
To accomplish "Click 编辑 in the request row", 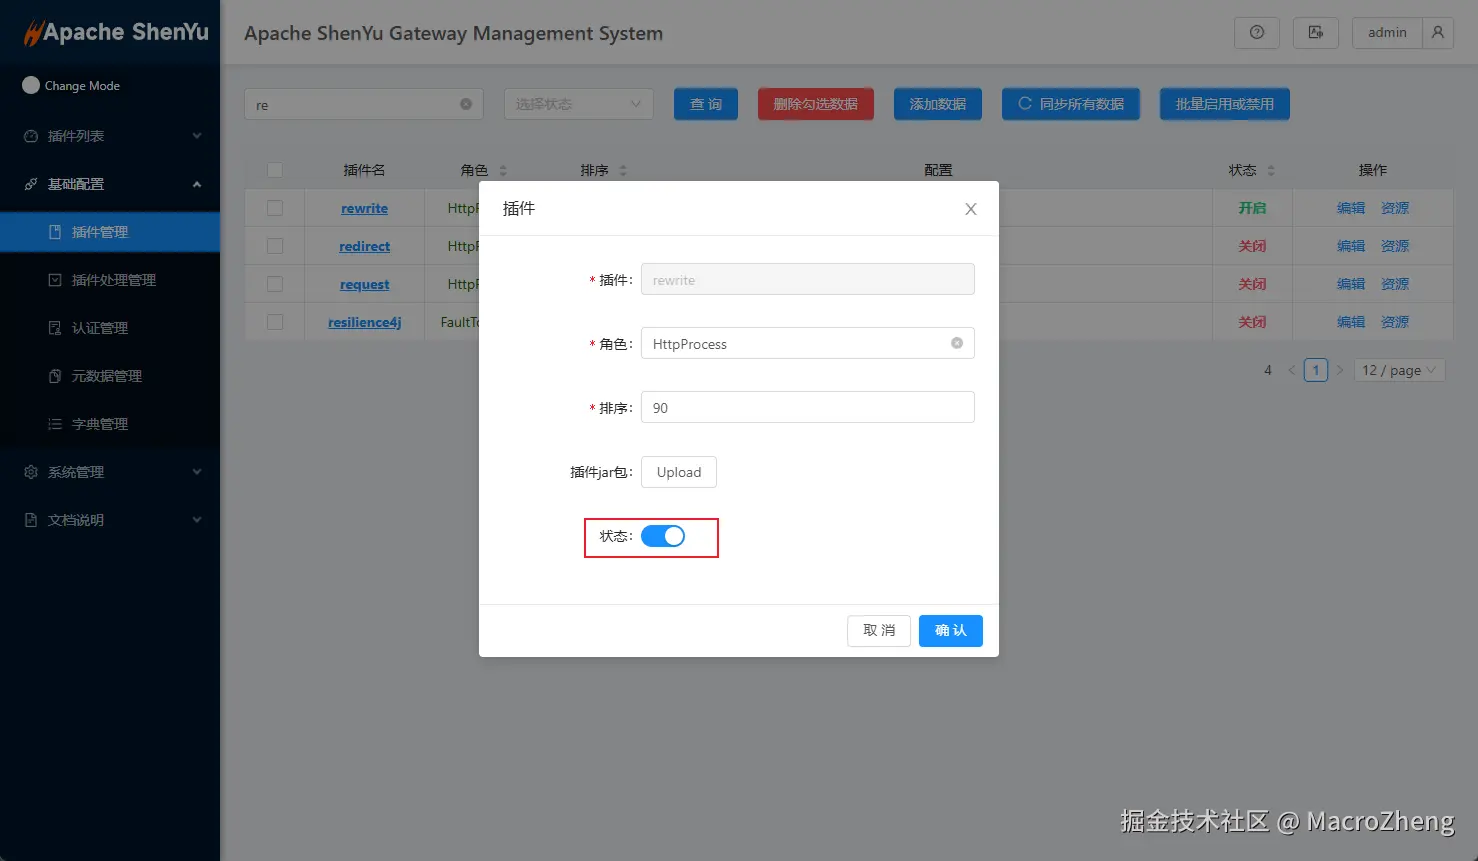I will (1351, 284).
